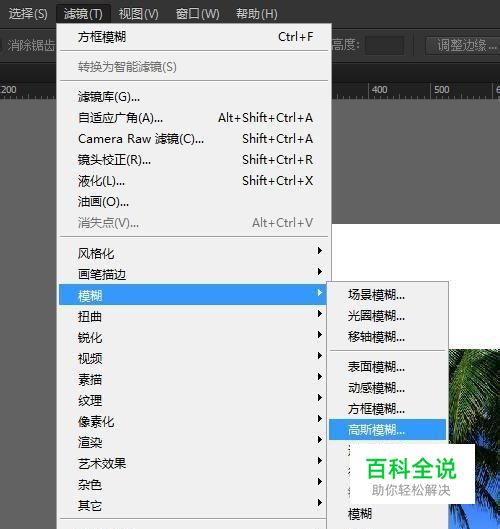Viewport: 500px width, 529px height.
Task: Open the 帮助(H) menu
Action: pos(256,14)
